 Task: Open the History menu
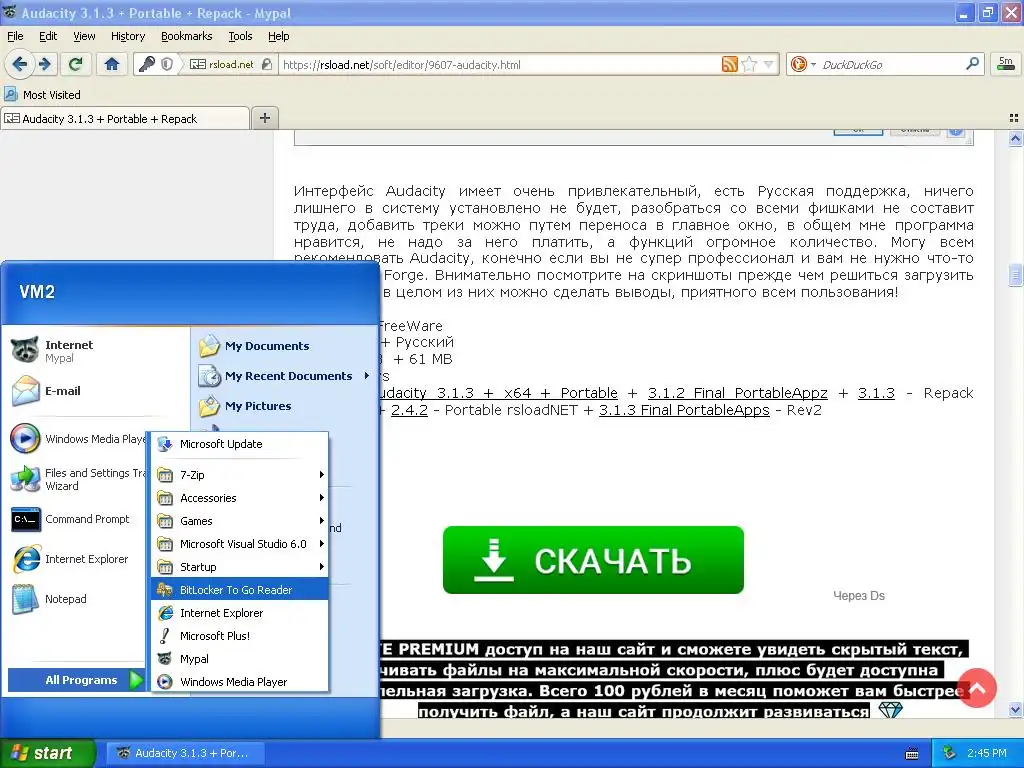(x=128, y=36)
